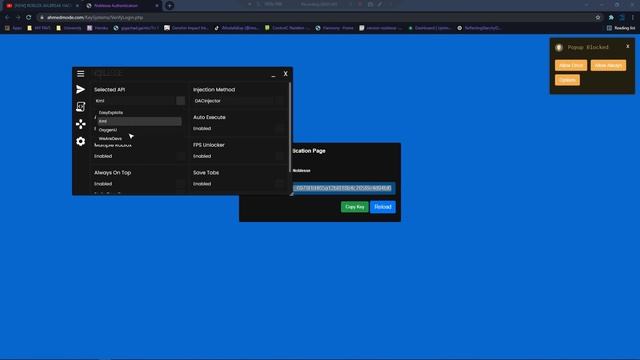Viewport: 640px width, 360px height.
Task: Toggle the Auto Execute switch
Action: (x=279, y=128)
